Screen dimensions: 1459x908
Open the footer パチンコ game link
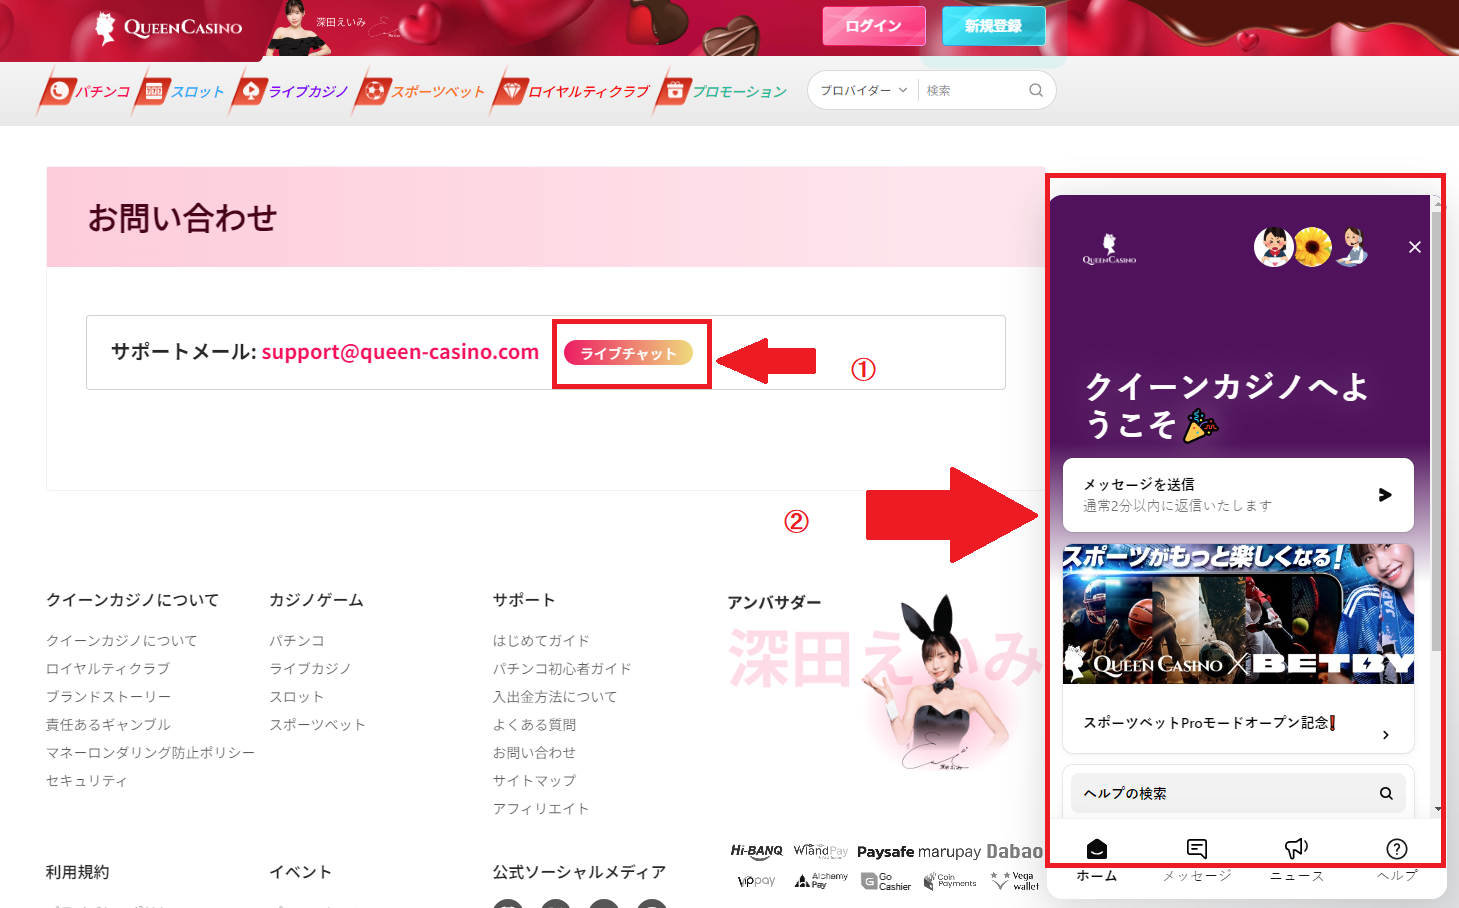297,640
